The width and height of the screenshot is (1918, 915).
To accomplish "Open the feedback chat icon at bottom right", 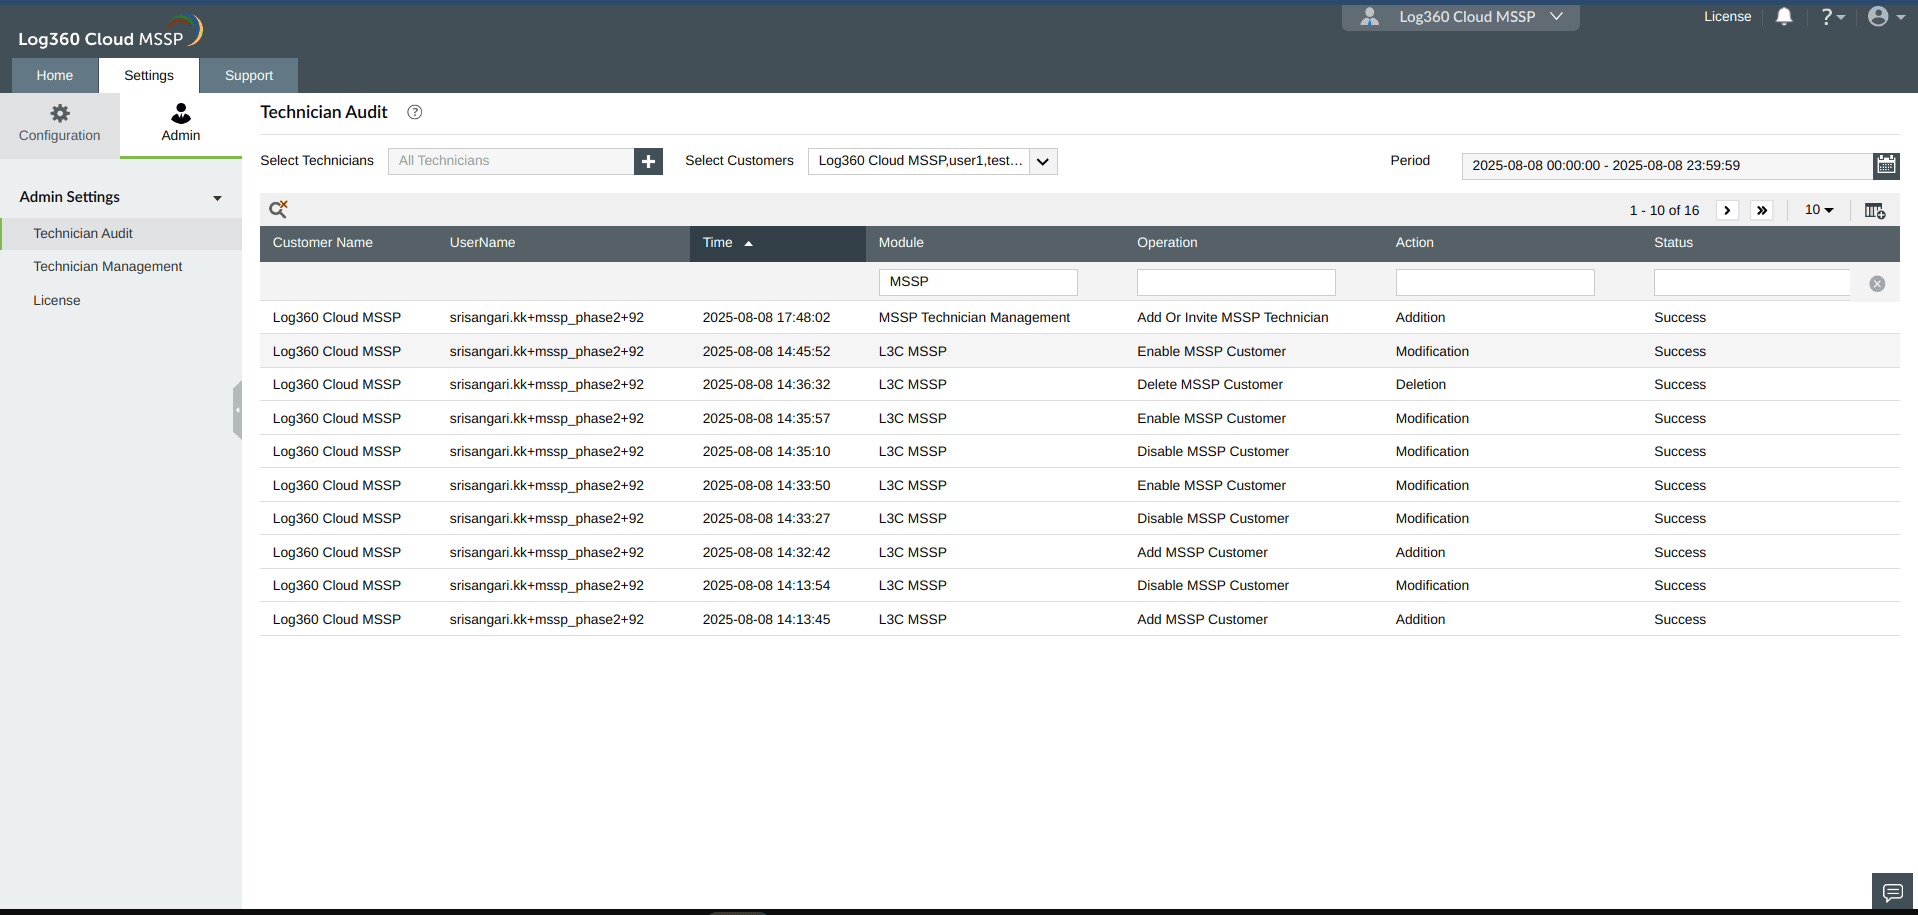I will (x=1891, y=891).
